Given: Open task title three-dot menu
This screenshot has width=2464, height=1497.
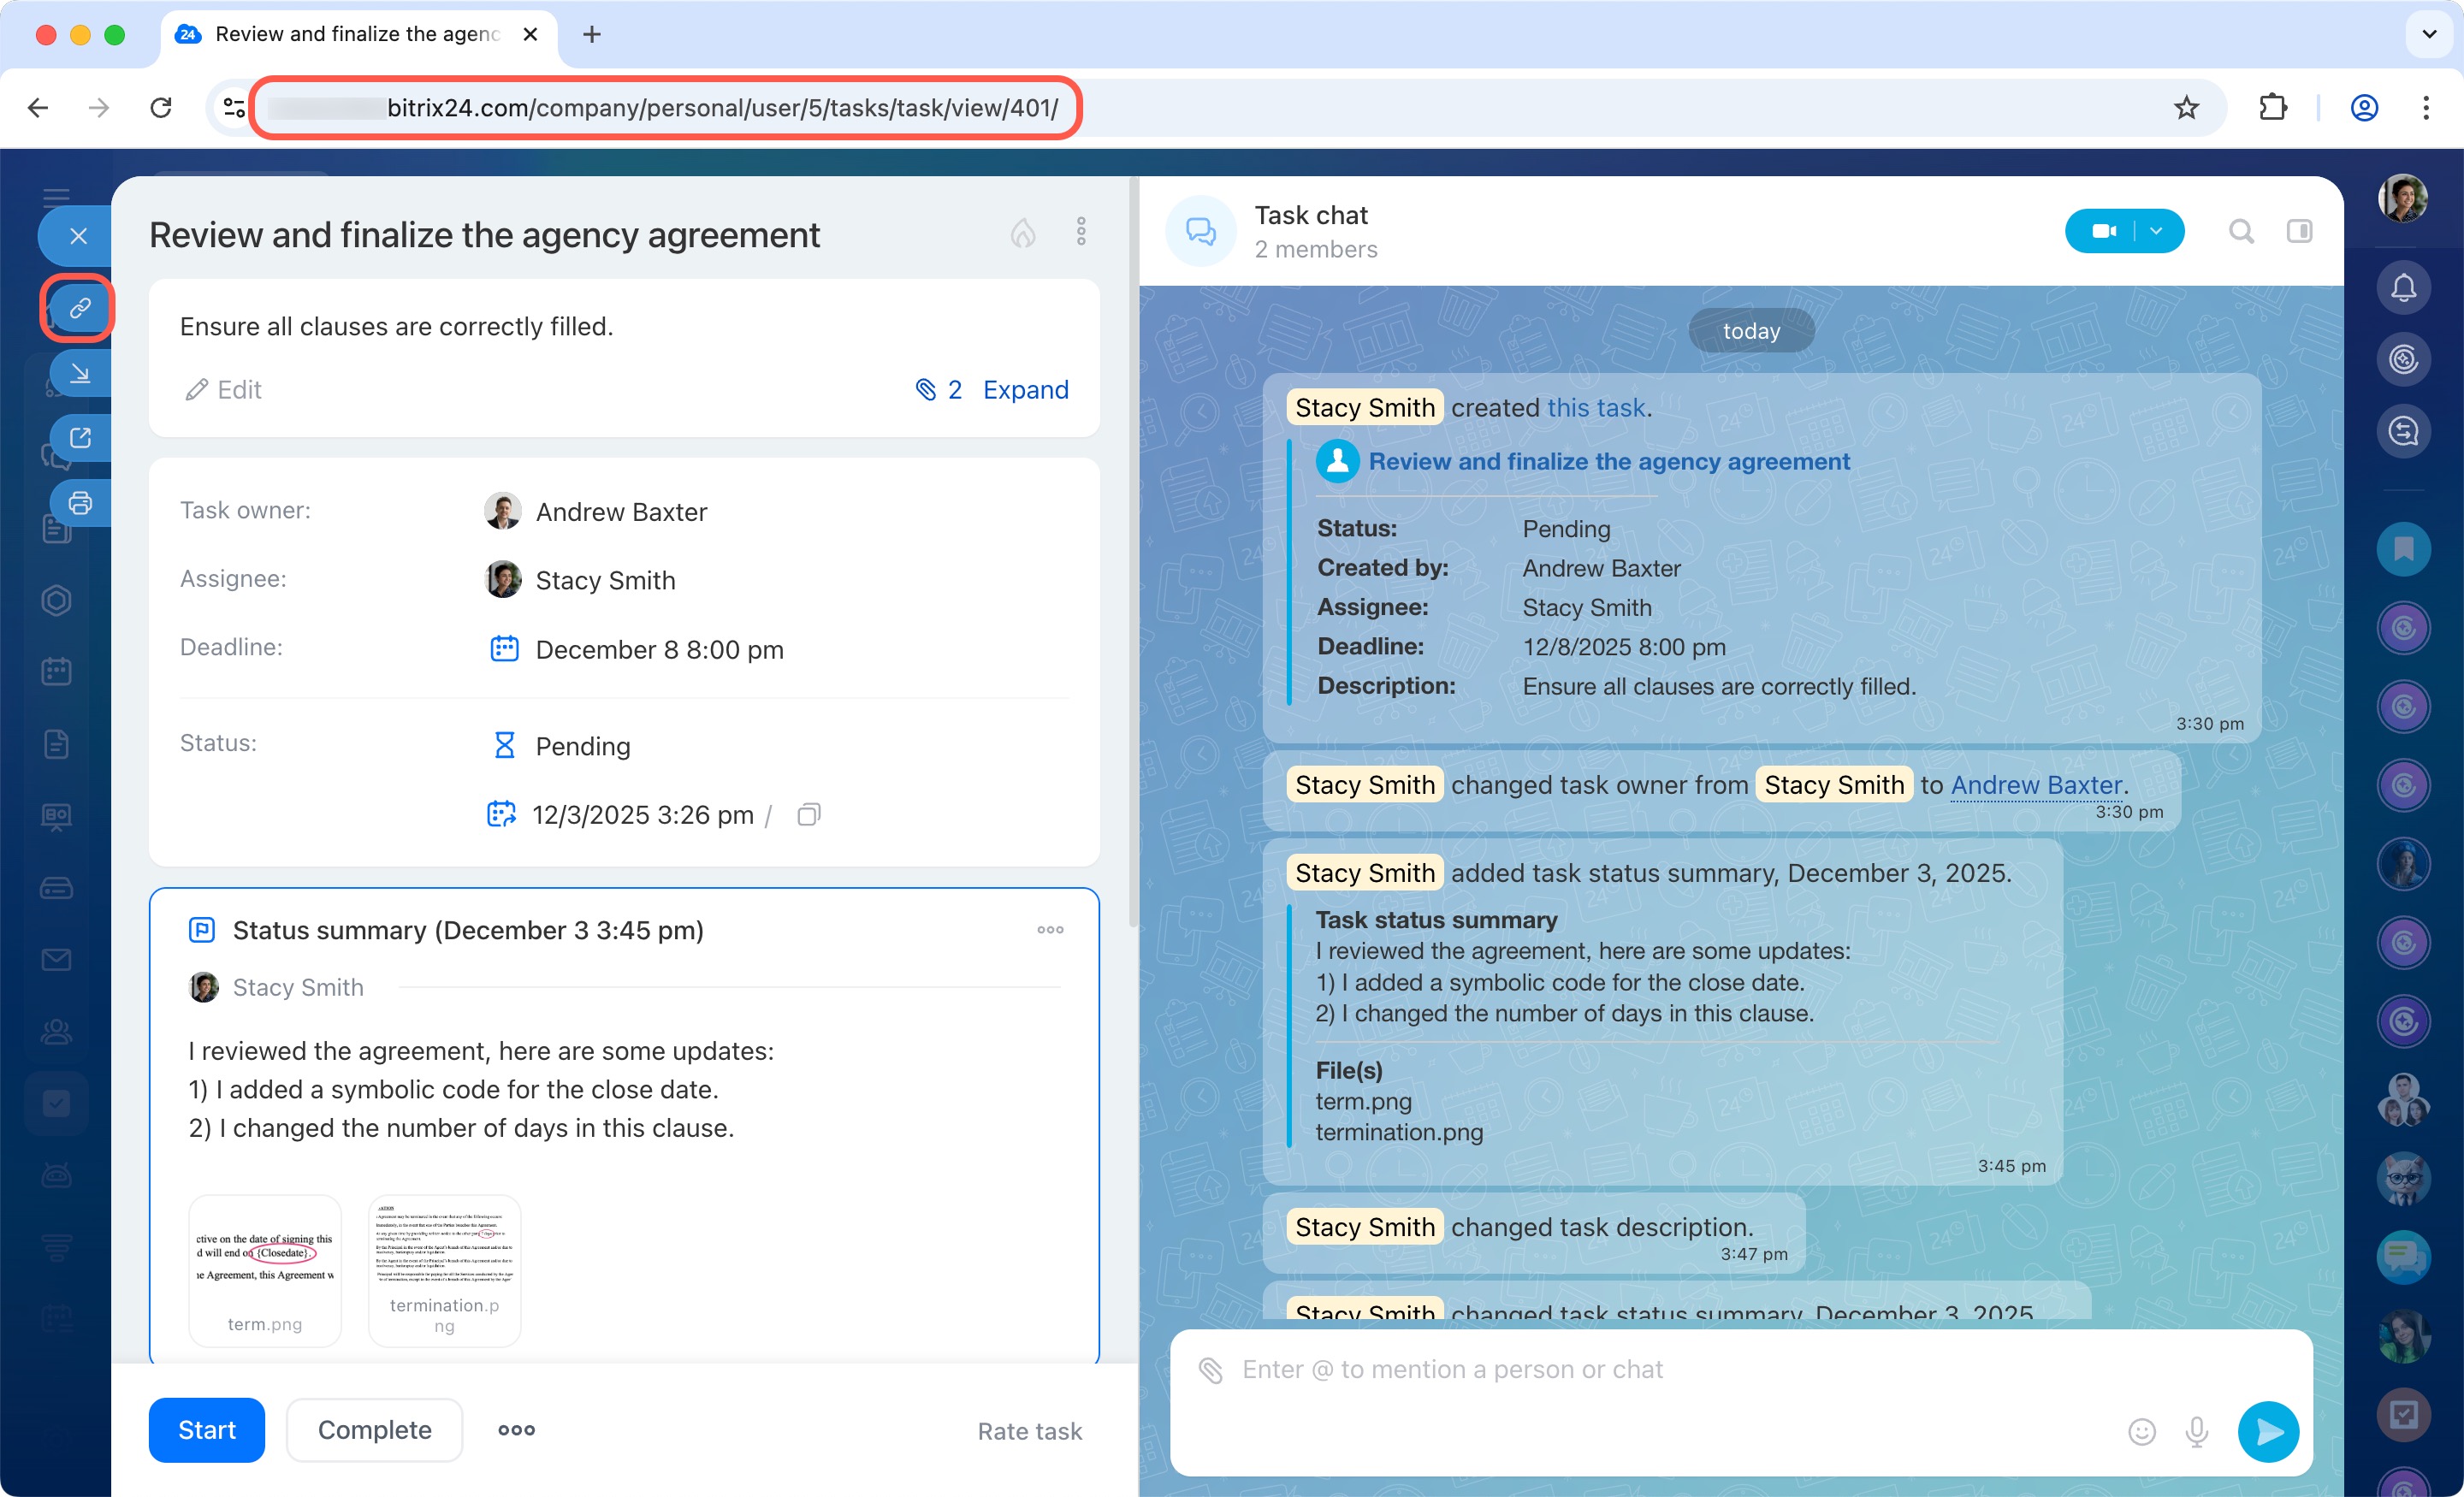Looking at the screenshot, I should pos(1081,232).
